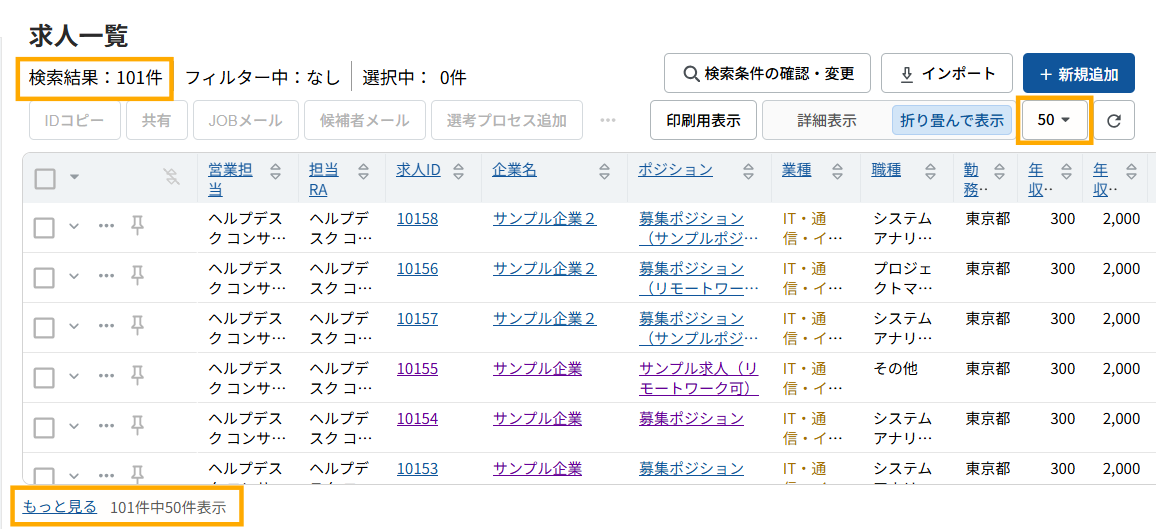Open the dropdown arrow beside header checkbox

73,178
